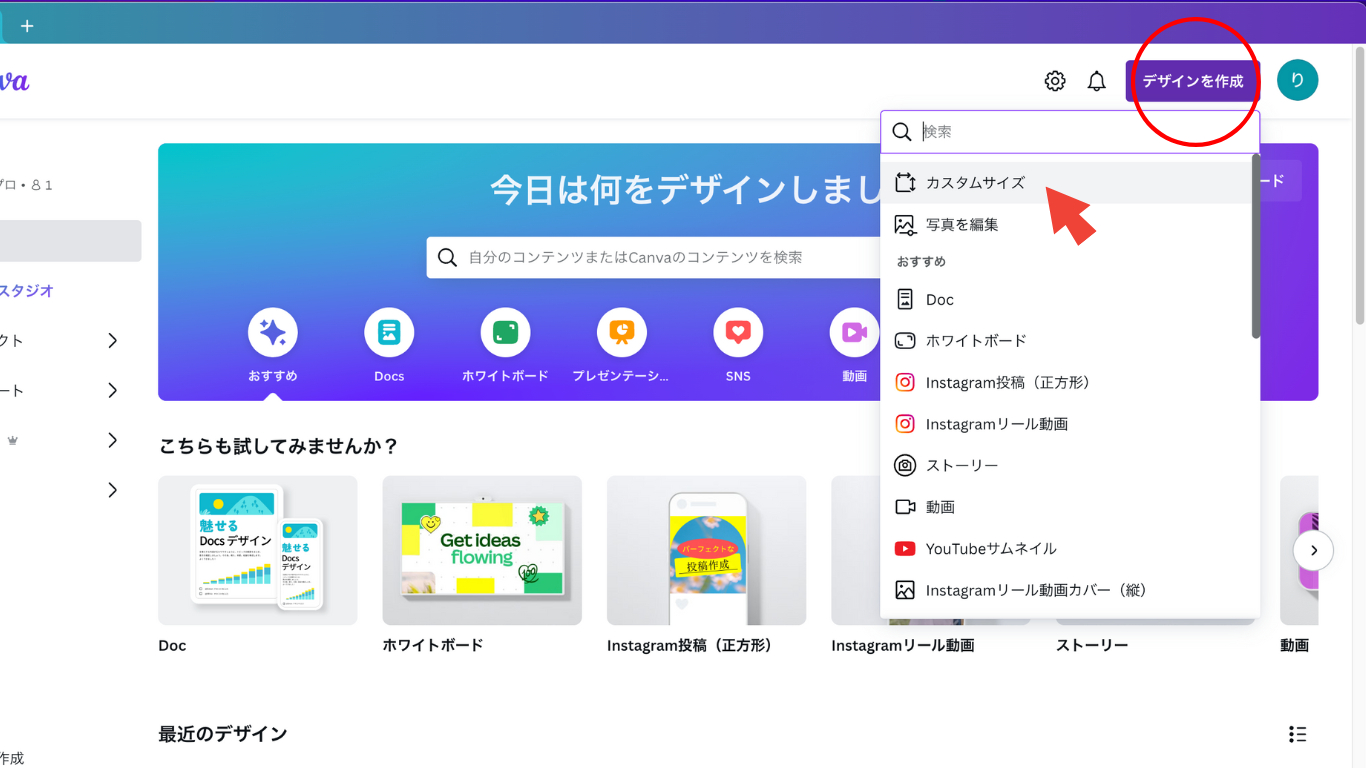Select the 動画 camera category icon in banner
Screen dimensions: 1366x768
point(854,333)
